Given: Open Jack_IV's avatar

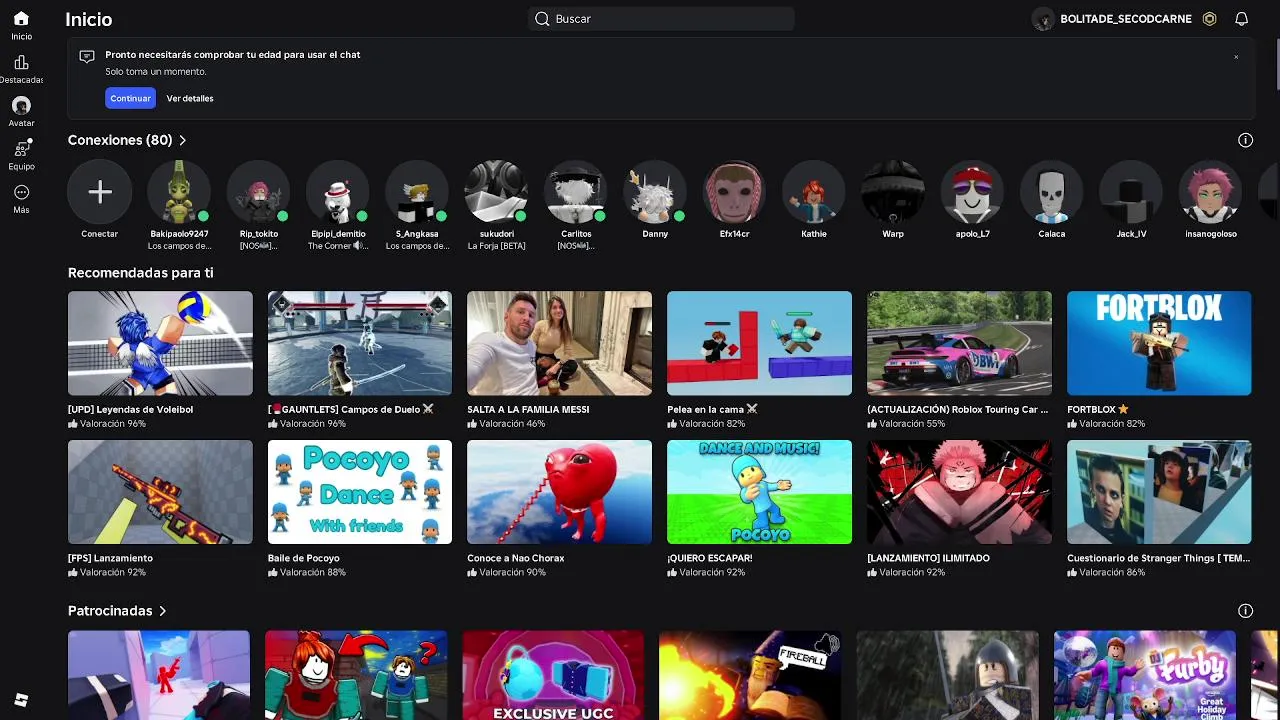Looking at the screenshot, I should point(1131,192).
